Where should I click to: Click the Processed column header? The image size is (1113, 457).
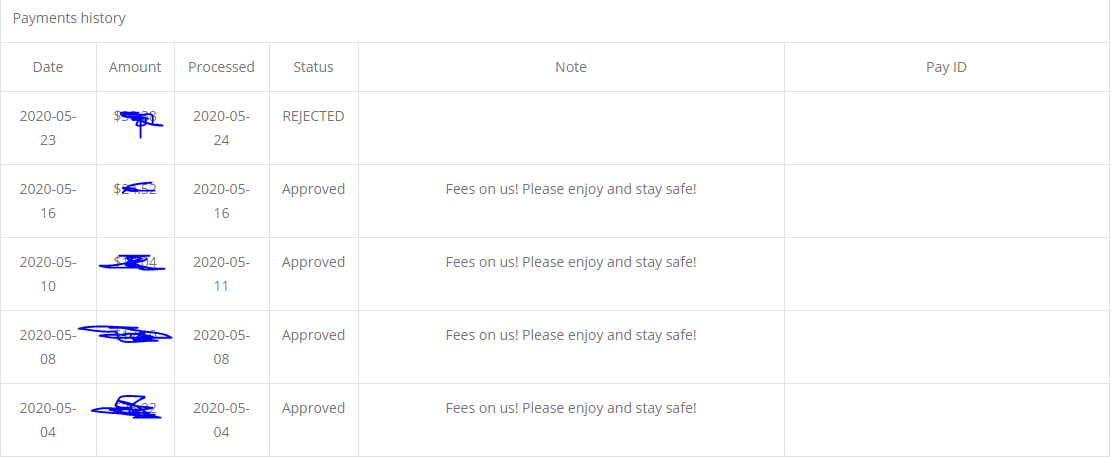221,67
